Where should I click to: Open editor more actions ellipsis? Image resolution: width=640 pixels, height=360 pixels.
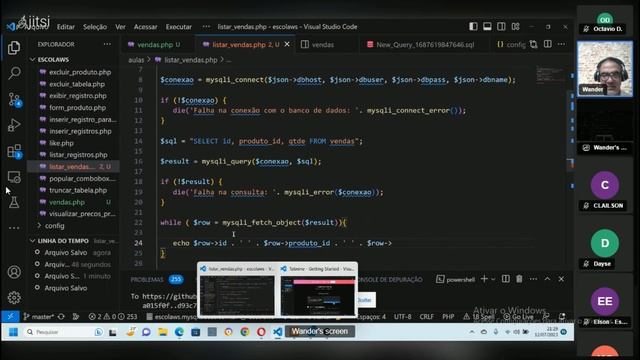(x=562, y=44)
